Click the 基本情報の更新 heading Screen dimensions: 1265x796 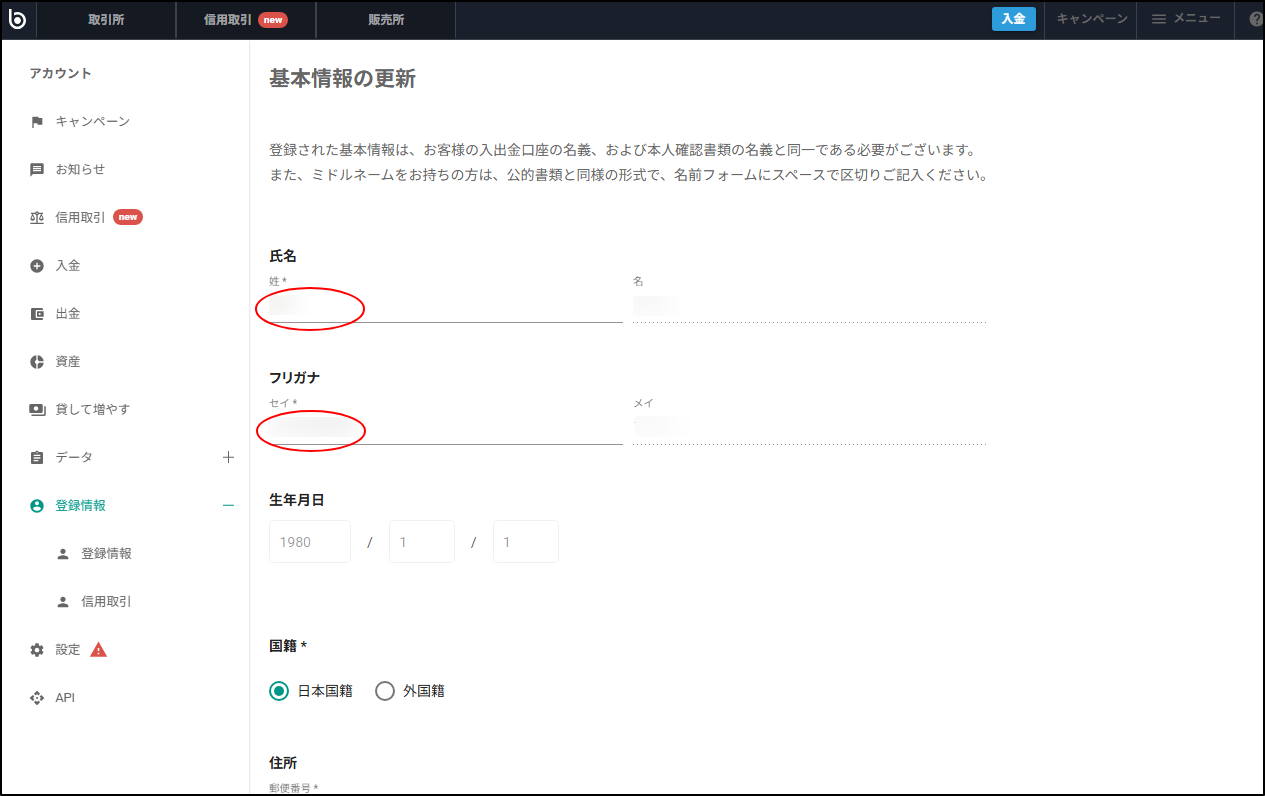[x=342, y=79]
